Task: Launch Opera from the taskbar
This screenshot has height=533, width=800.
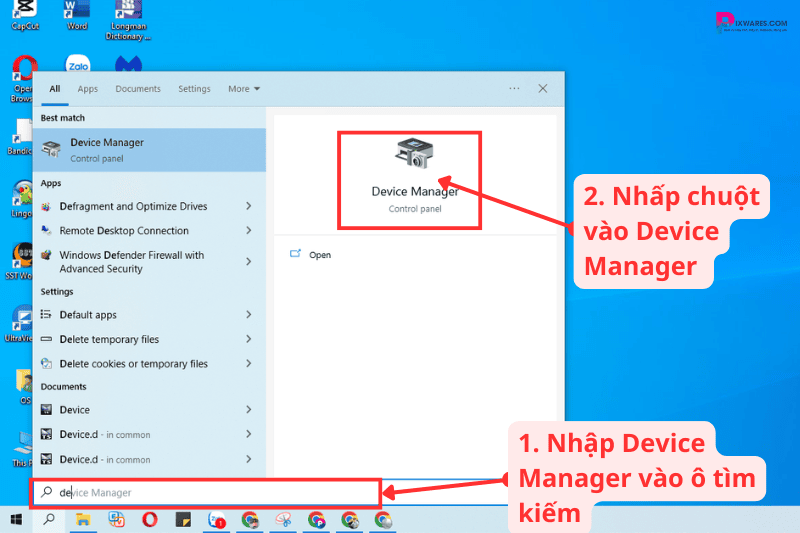Action: (x=149, y=520)
